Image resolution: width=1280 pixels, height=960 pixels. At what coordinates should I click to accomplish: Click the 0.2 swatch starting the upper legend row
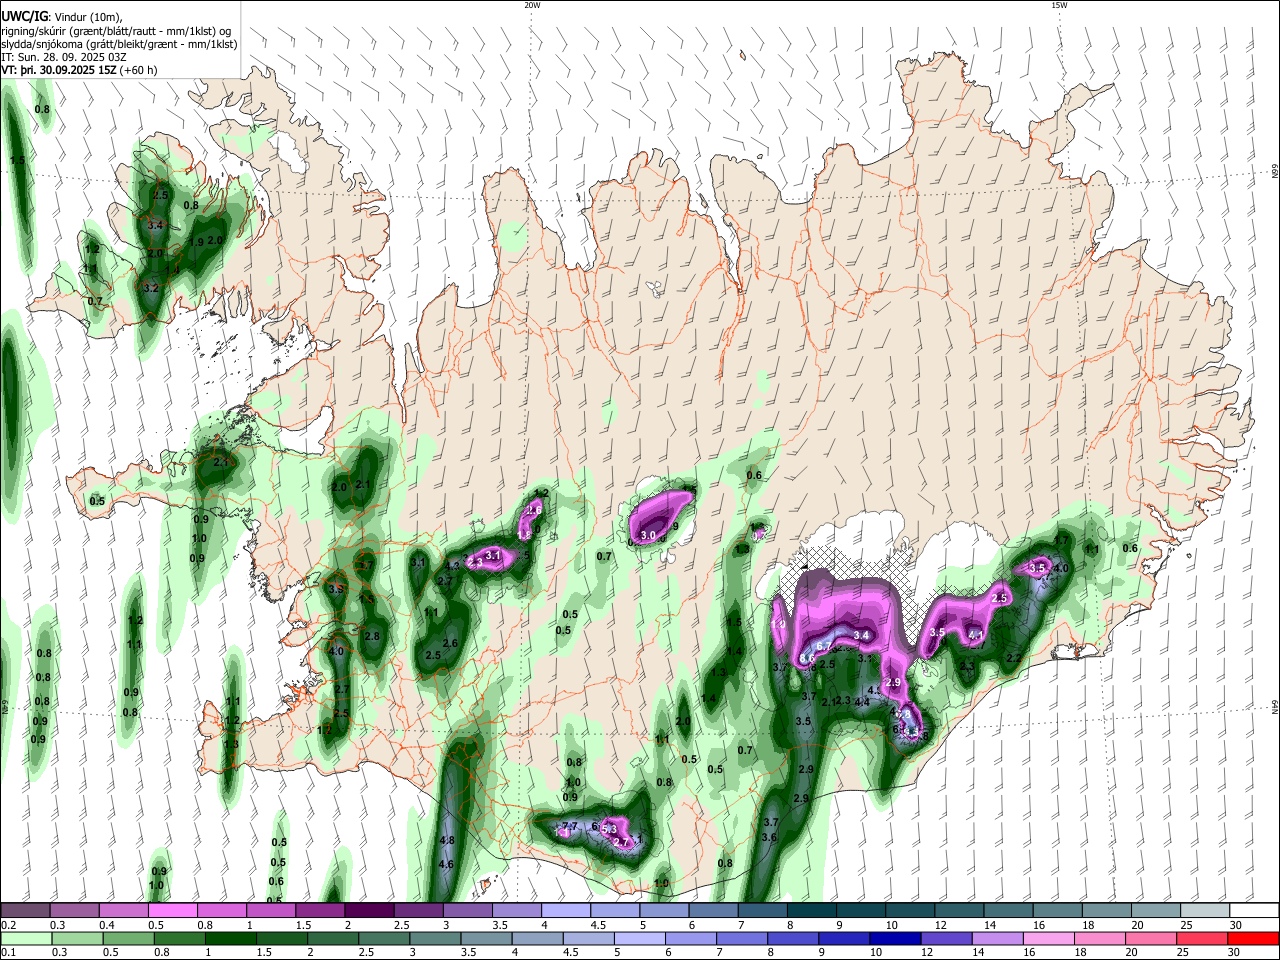(24, 910)
